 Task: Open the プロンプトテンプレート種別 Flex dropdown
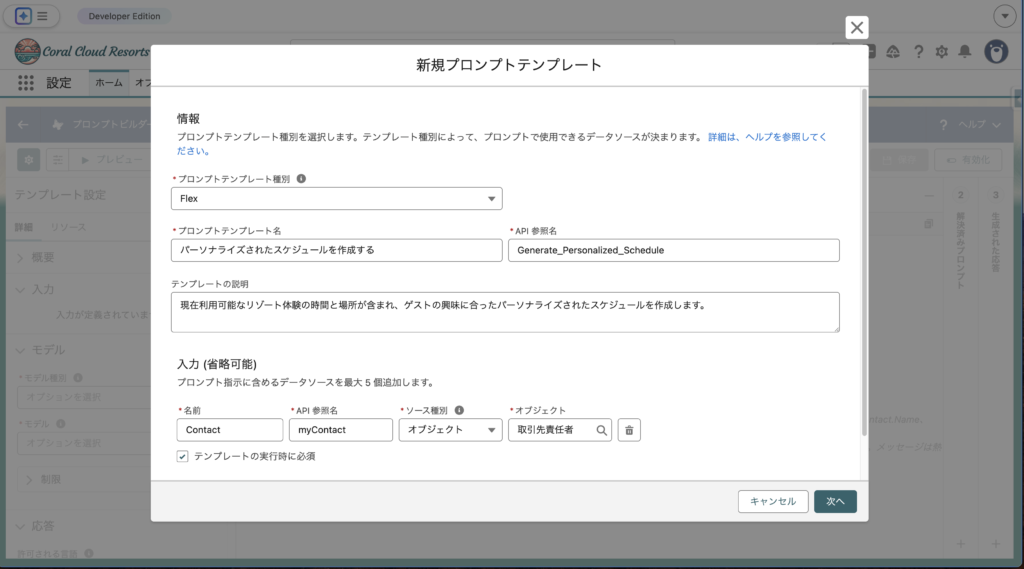click(x=336, y=199)
